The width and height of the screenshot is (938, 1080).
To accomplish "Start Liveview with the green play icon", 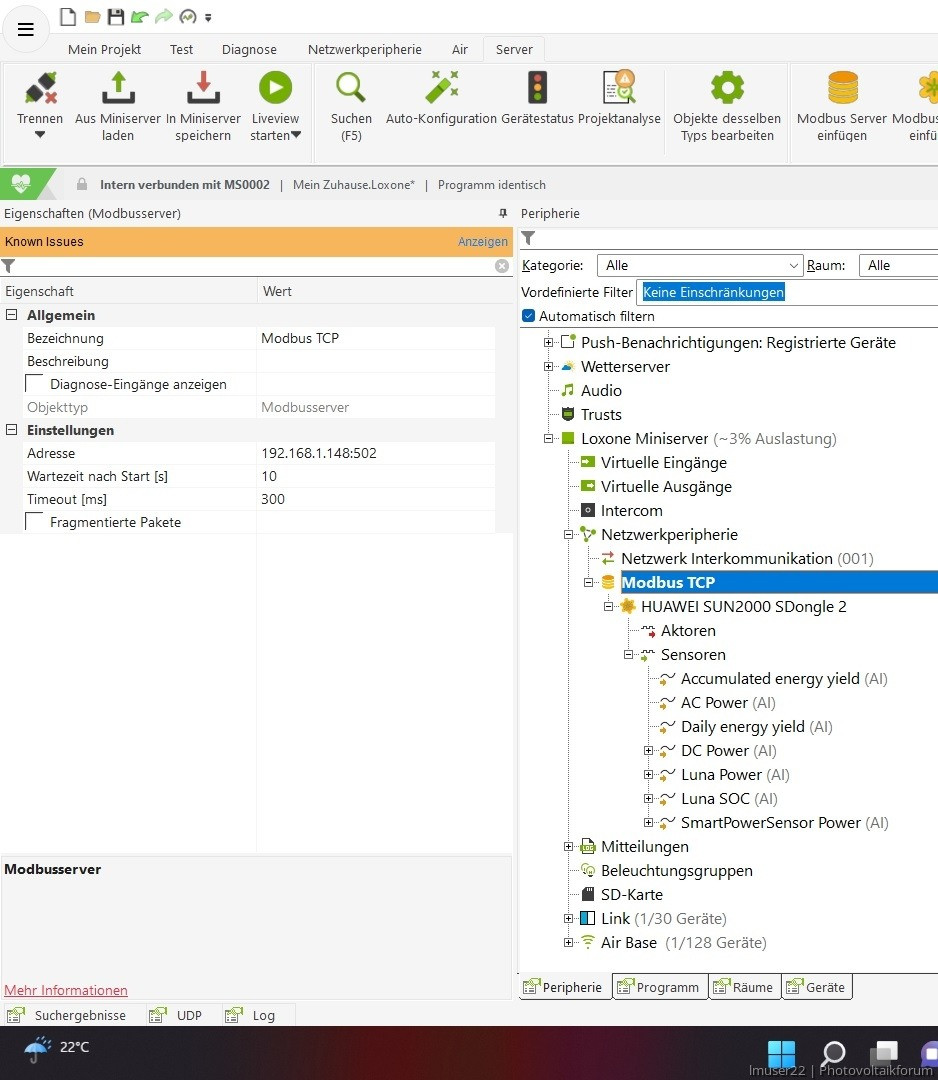I will (275, 87).
